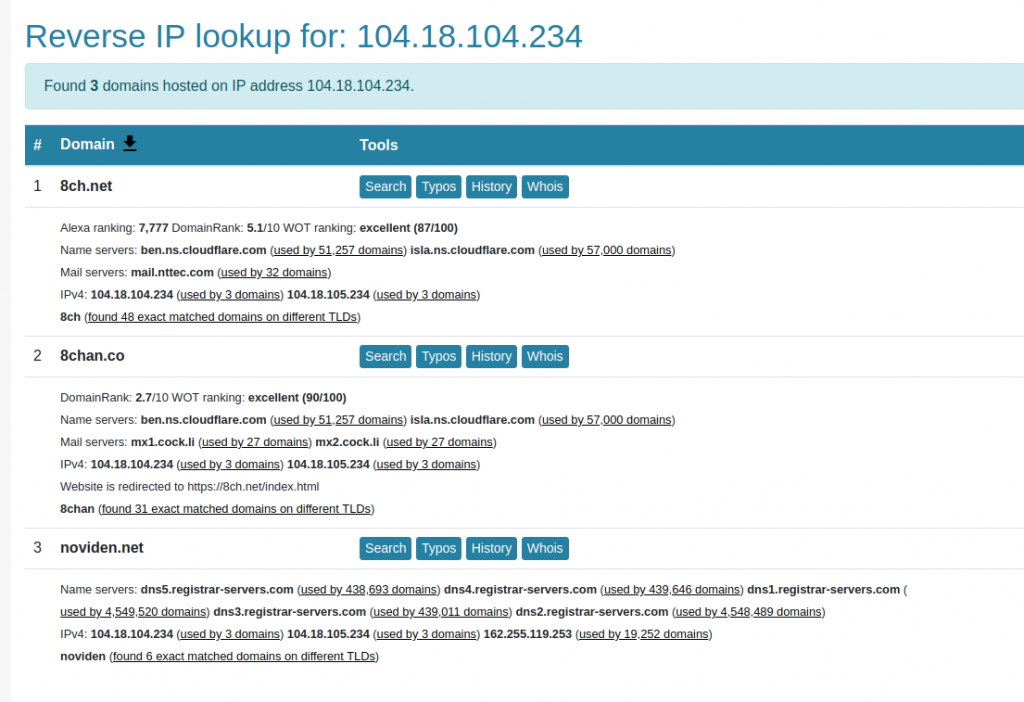
Task: Open Typos for 8ch.net
Action: (439, 187)
